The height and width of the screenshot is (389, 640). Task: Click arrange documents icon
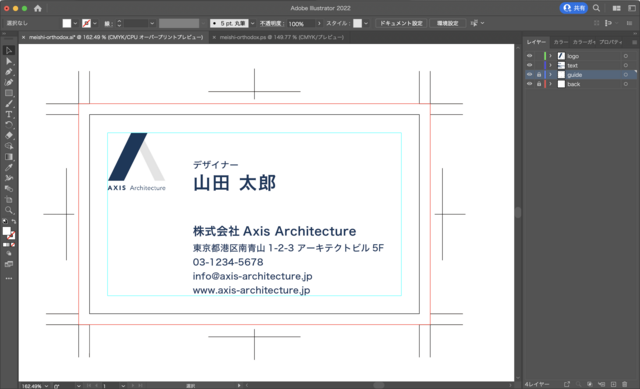[617, 8]
